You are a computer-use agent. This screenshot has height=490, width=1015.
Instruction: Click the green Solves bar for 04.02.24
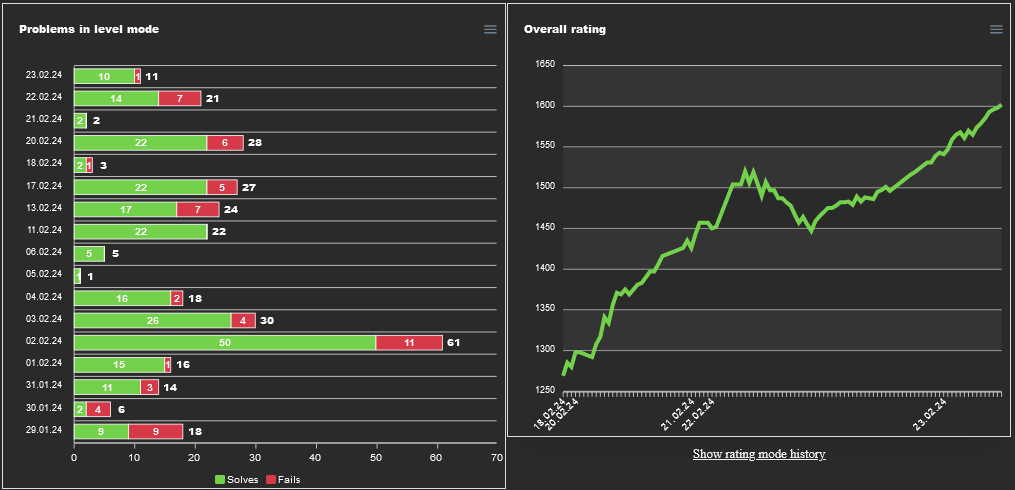point(123,298)
